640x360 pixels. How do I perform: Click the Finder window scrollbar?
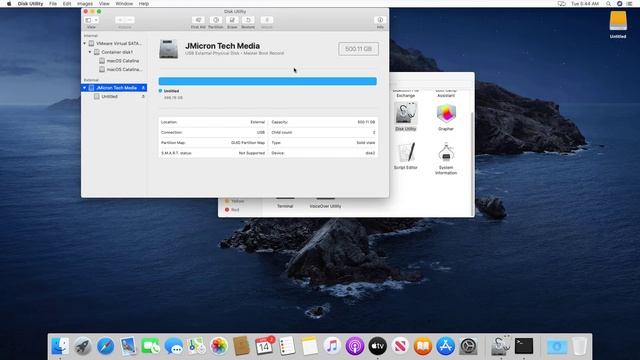[473, 163]
